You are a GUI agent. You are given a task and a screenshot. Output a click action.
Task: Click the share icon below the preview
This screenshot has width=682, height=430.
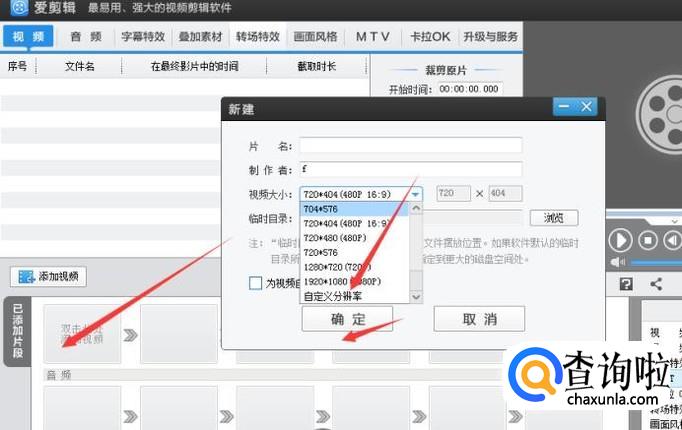pyautogui.click(x=656, y=284)
